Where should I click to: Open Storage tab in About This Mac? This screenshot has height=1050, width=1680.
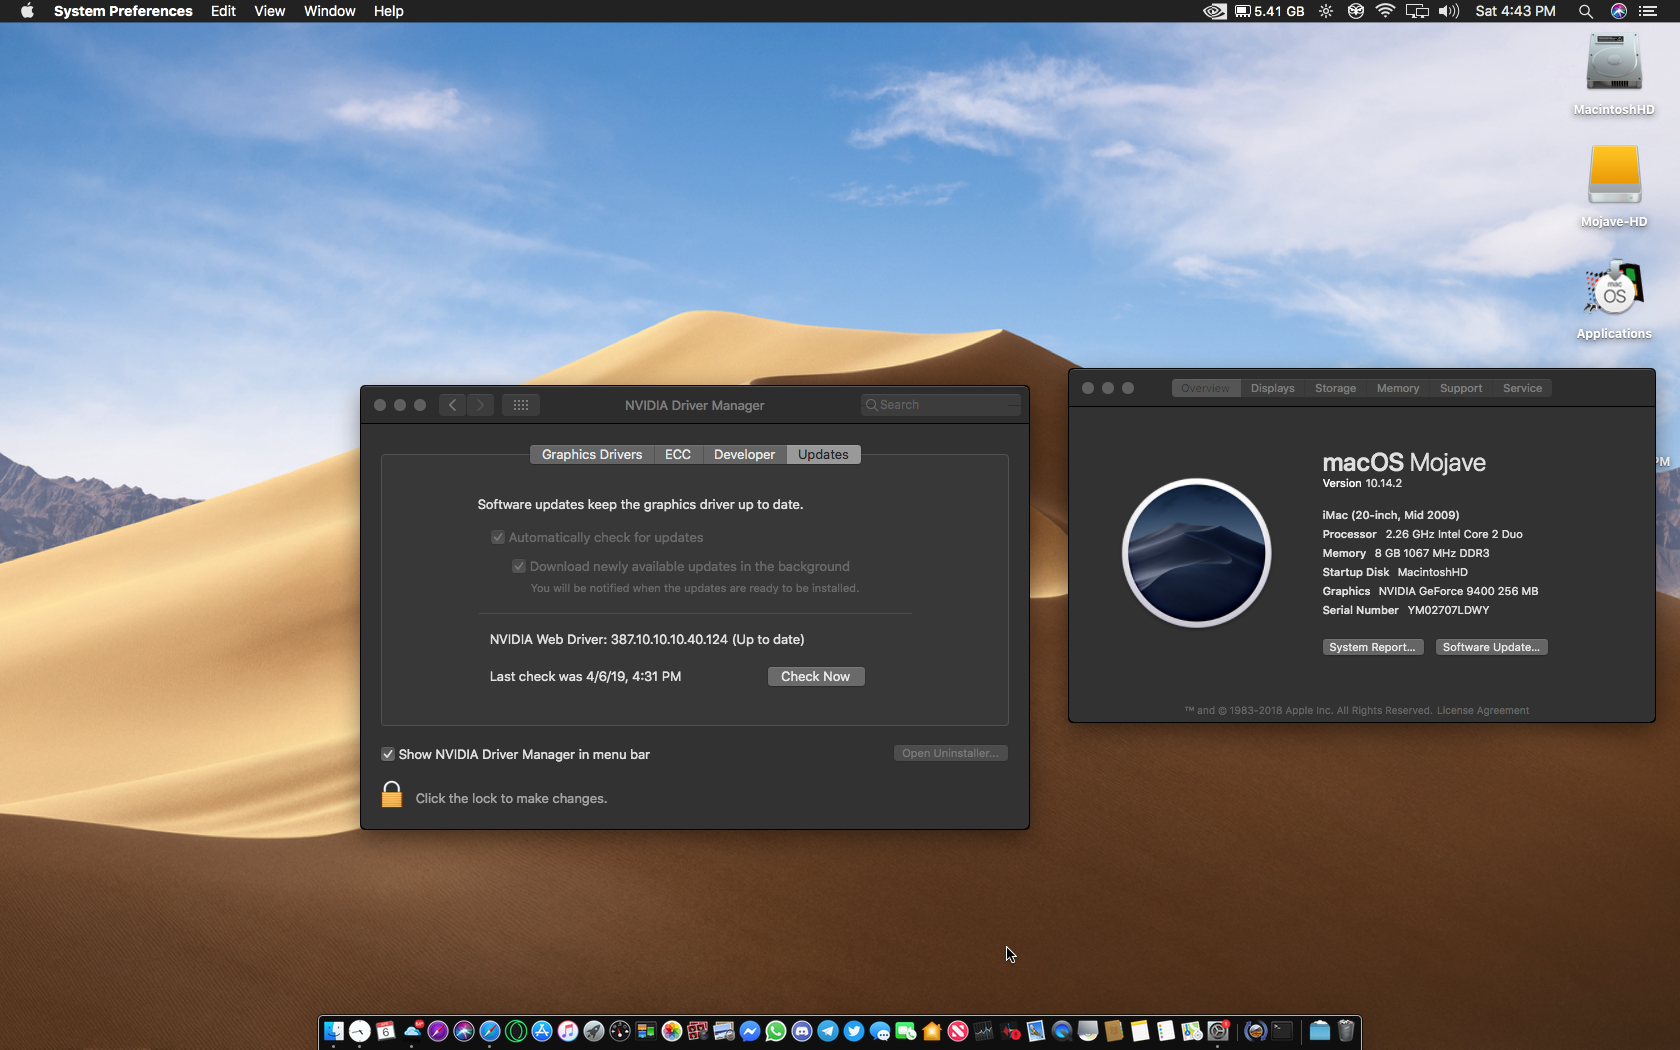pyautogui.click(x=1336, y=388)
